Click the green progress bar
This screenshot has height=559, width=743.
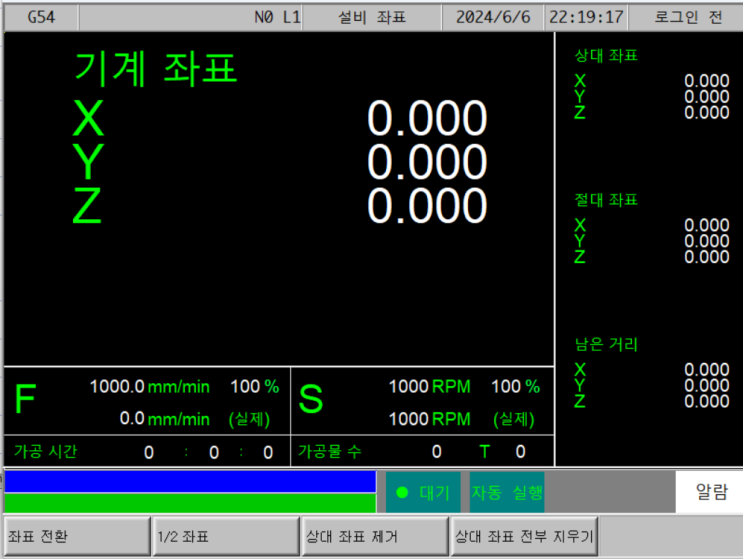click(x=190, y=503)
